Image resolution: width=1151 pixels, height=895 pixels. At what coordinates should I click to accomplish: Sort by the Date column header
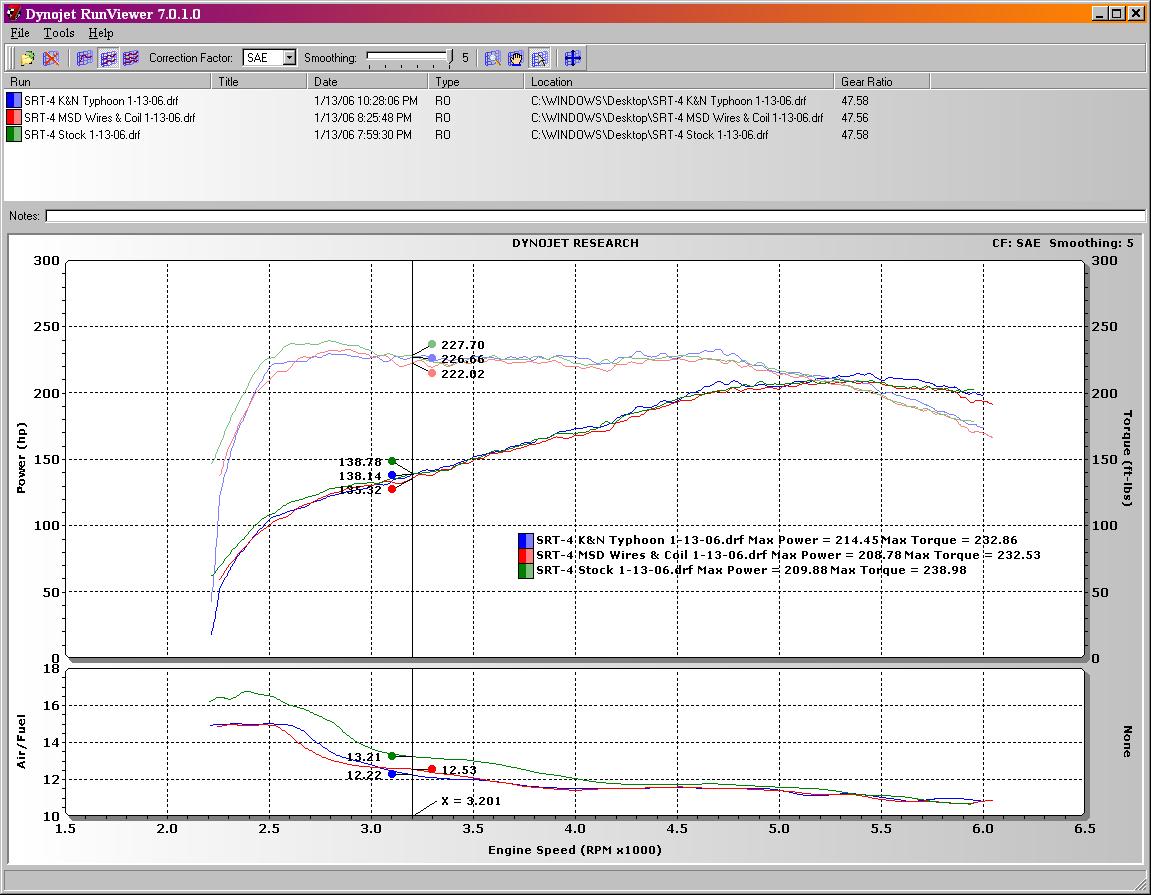pyautogui.click(x=367, y=81)
